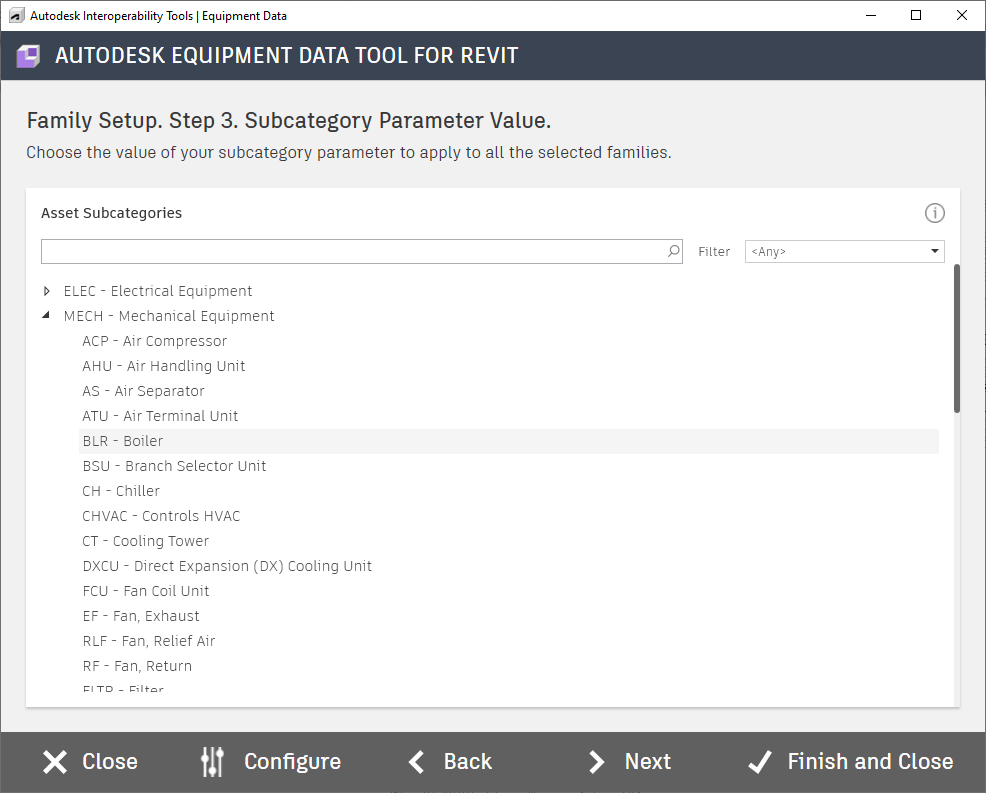986x793 pixels.
Task: Select AHU - Air Handling Unit
Action: pyautogui.click(x=164, y=366)
